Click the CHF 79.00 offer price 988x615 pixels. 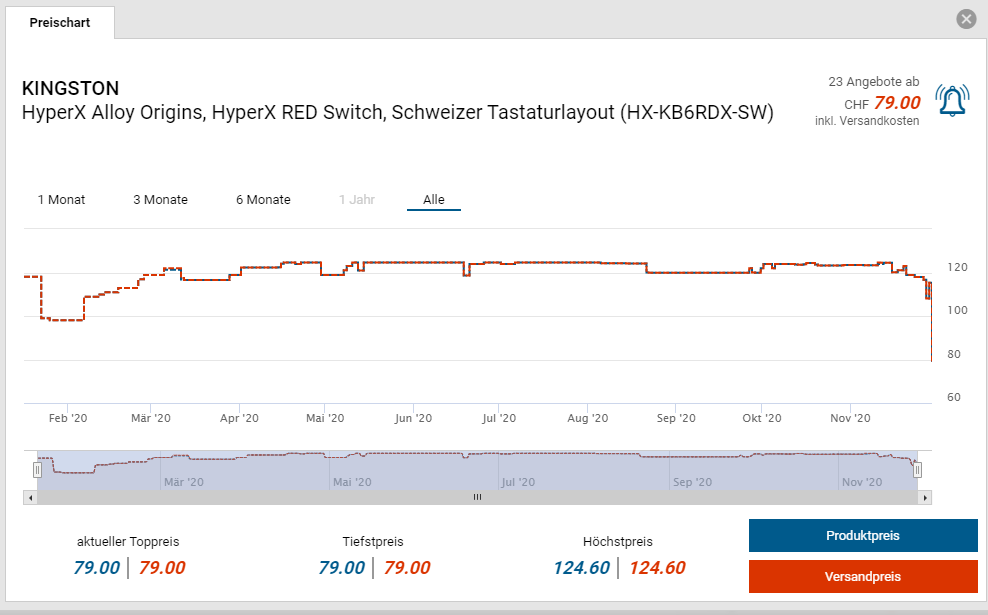tap(896, 103)
